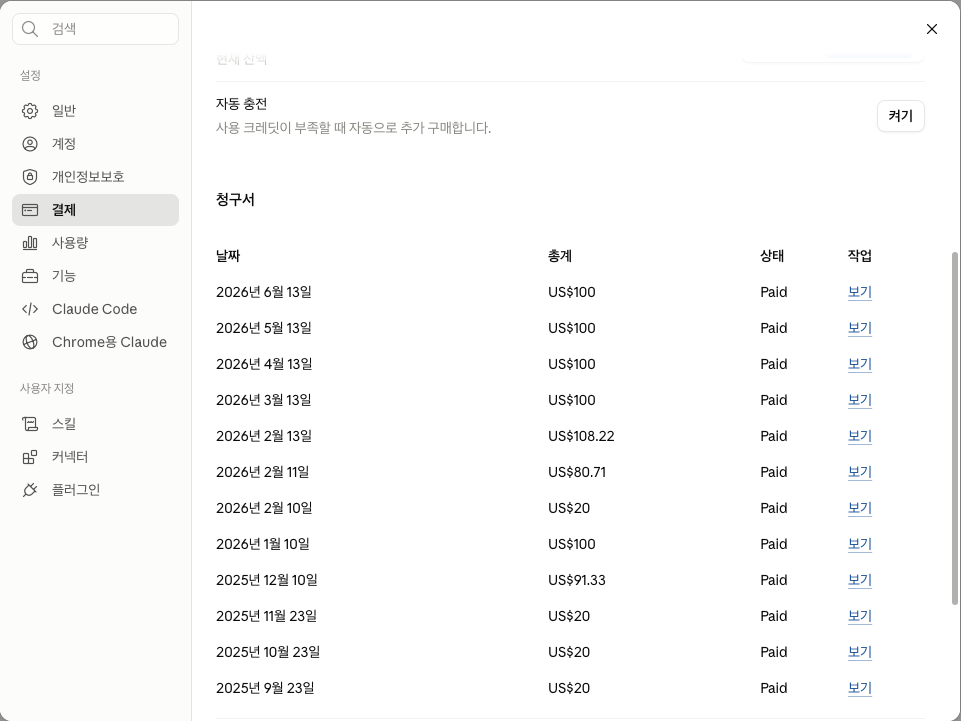Click the auto recharge description text
This screenshot has height=721, width=961.
pyautogui.click(x=354, y=128)
